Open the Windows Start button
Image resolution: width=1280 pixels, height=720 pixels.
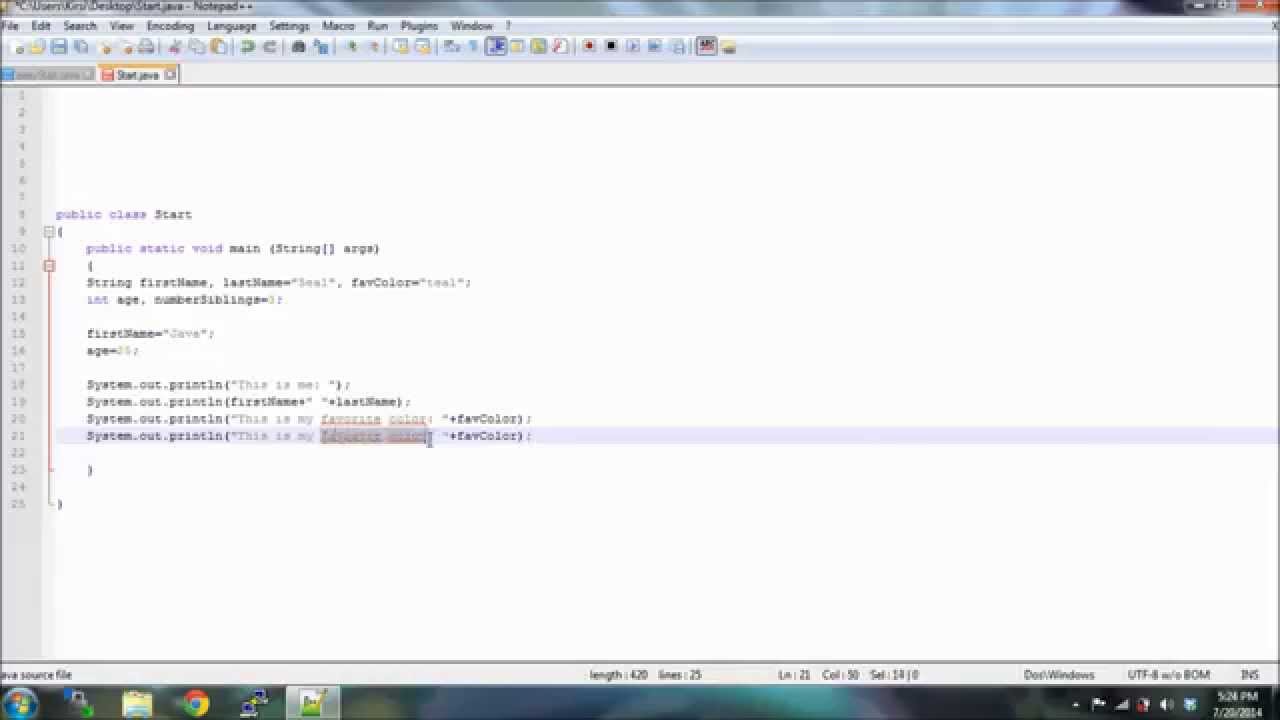[x=20, y=704]
